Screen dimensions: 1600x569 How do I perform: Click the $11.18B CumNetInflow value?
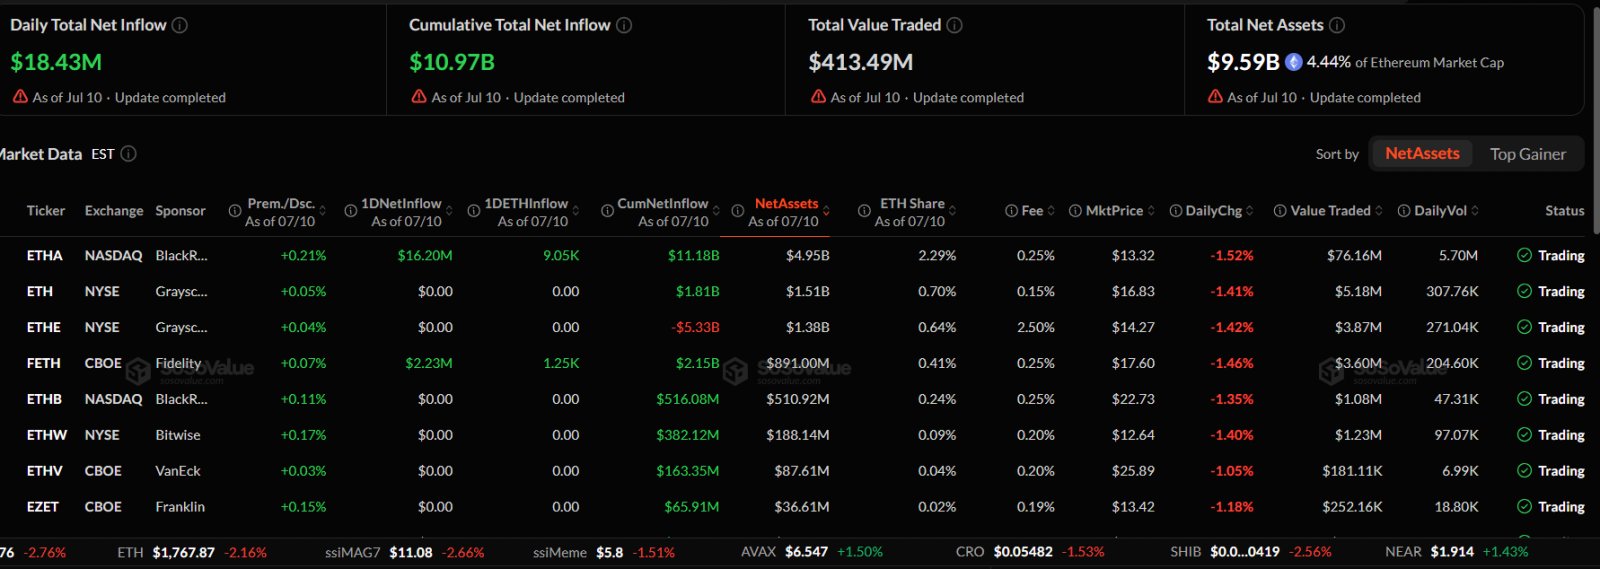click(694, 255)
